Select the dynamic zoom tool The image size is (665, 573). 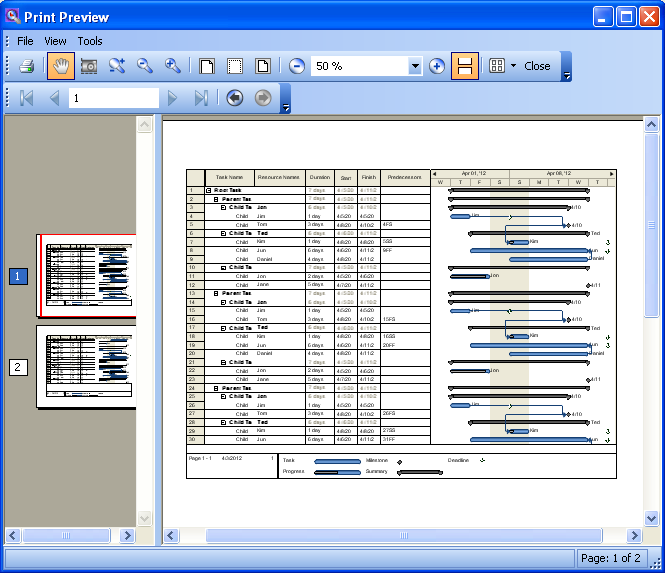click(x=117, y=66)
